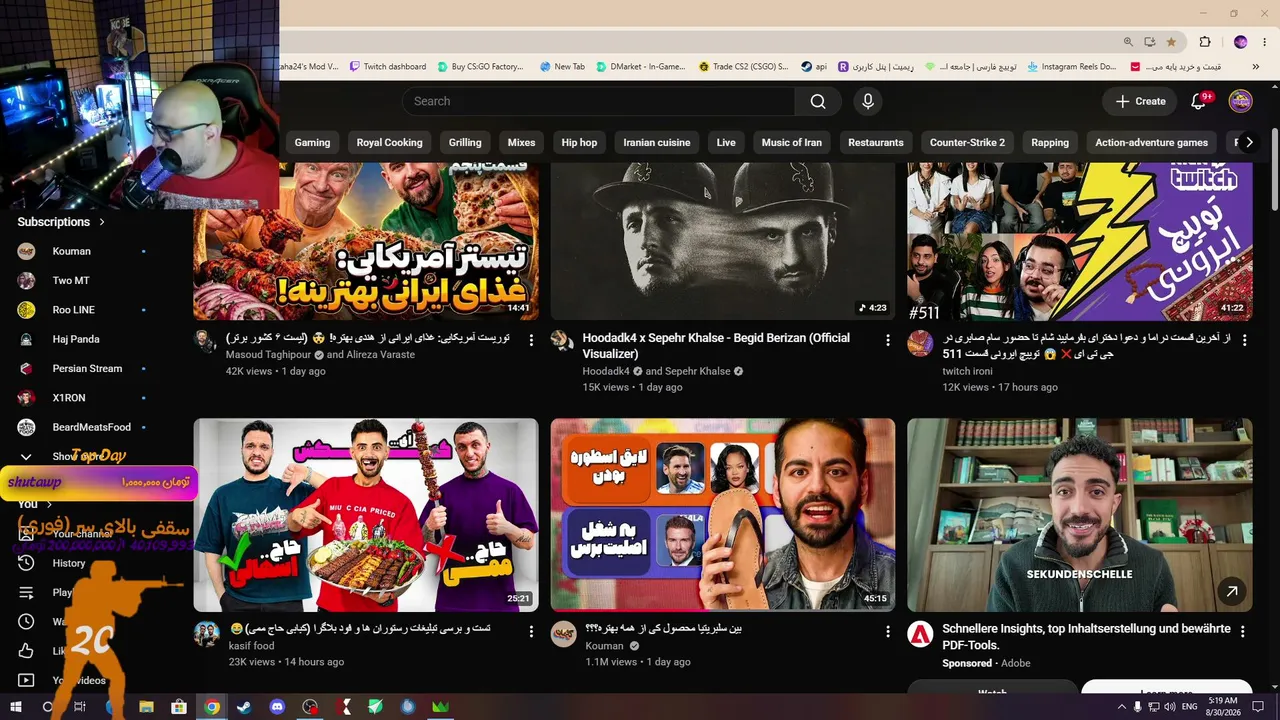Choose the Iranian cuisine chip
Image resolution: width=1280 pixels, height=720 pixels.
[657, 142]
